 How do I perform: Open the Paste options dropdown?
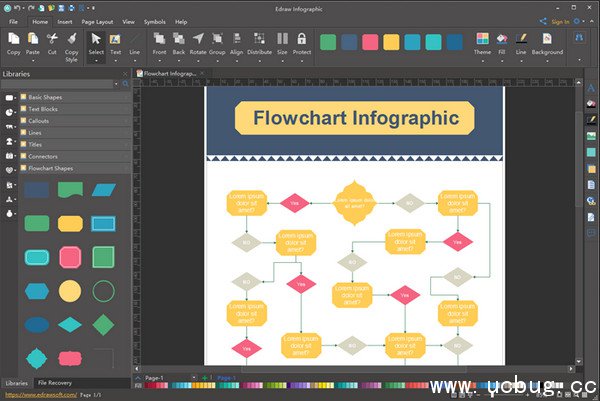(34, 60)
